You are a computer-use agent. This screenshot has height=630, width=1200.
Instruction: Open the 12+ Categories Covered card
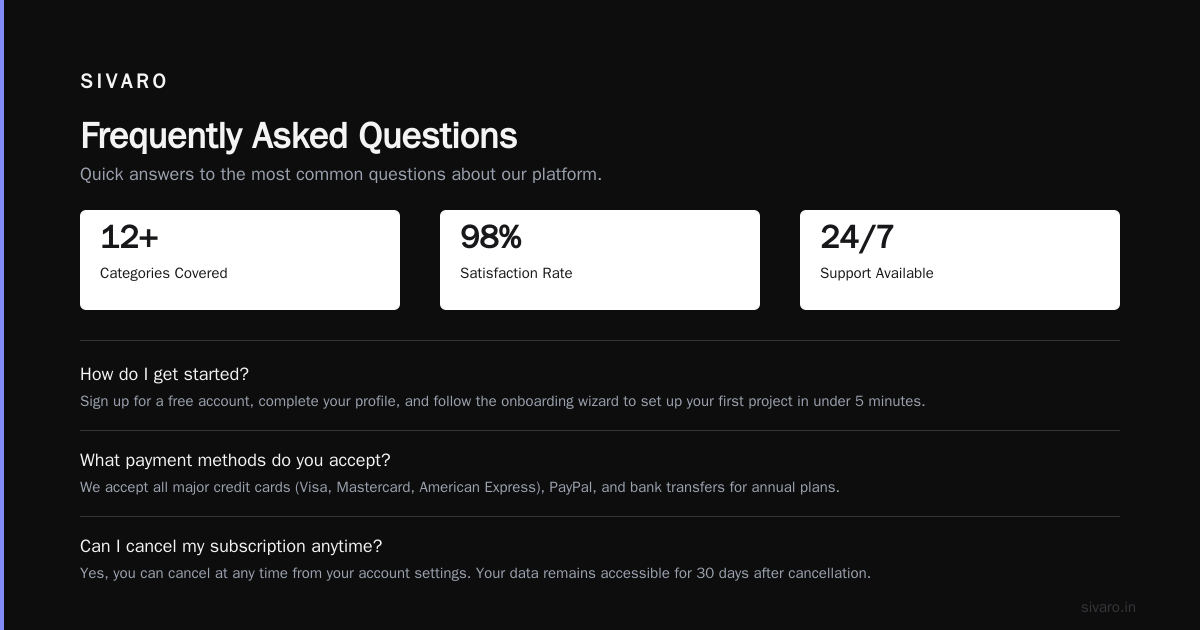point(240,260)
